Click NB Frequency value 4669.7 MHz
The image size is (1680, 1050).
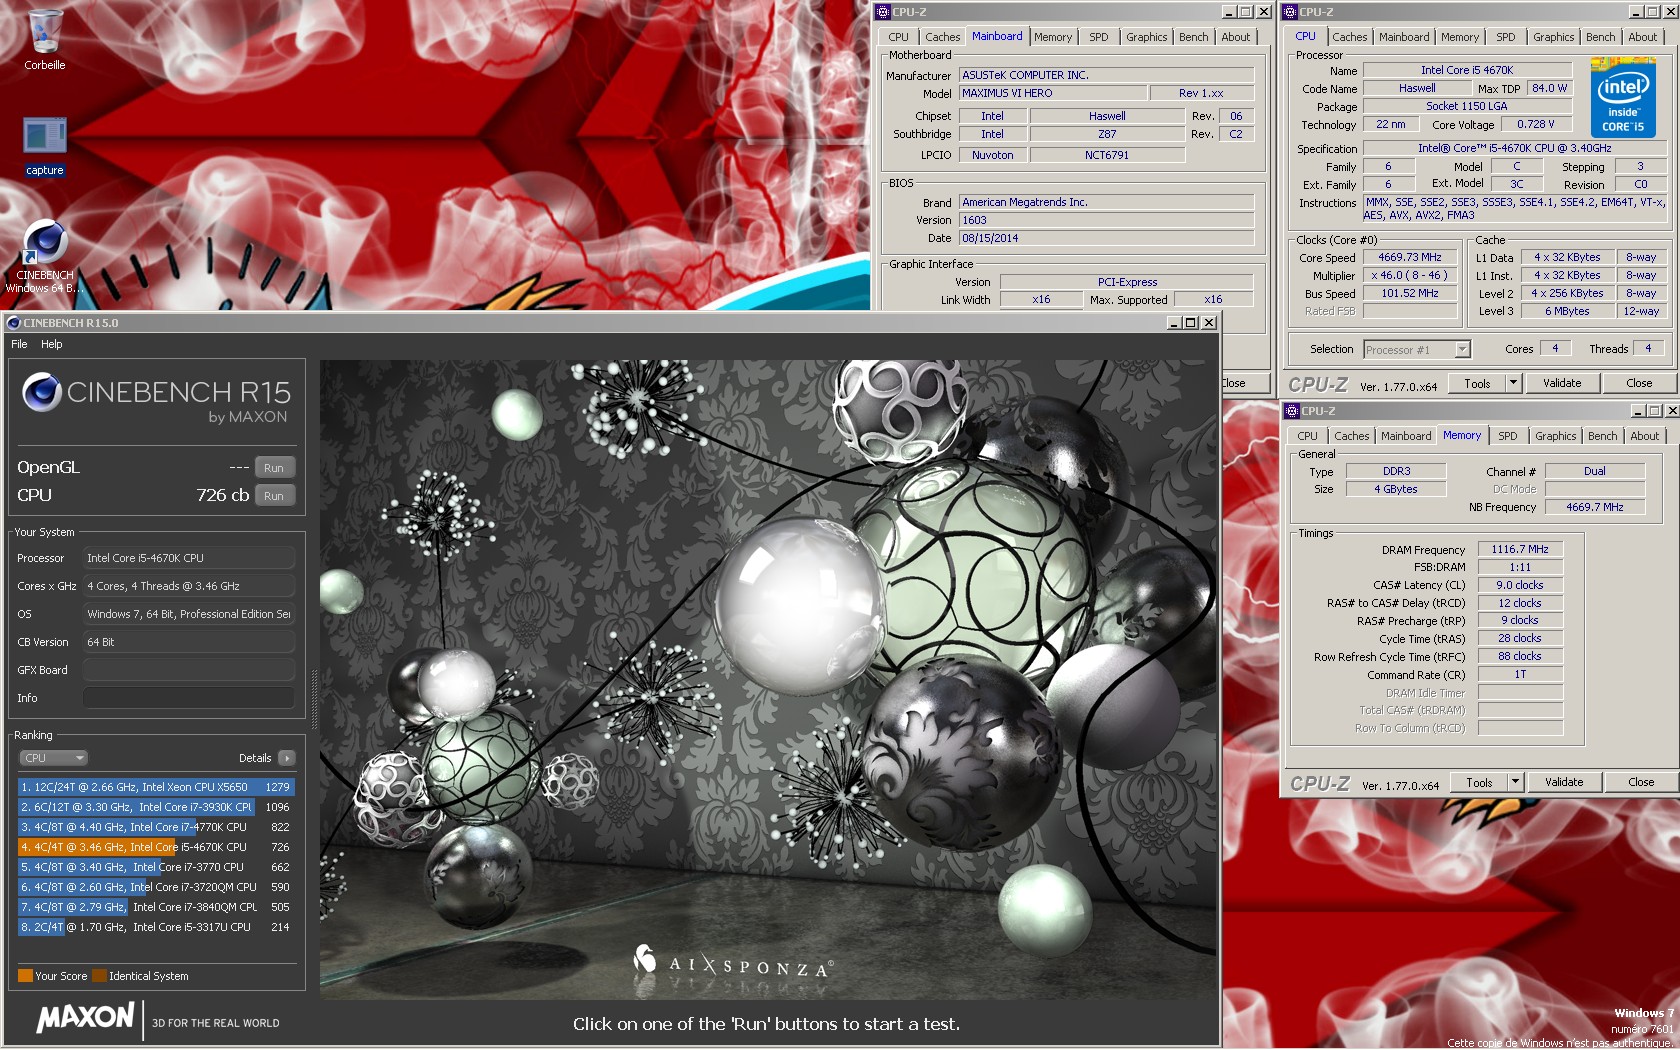[x=1595, y=507]
